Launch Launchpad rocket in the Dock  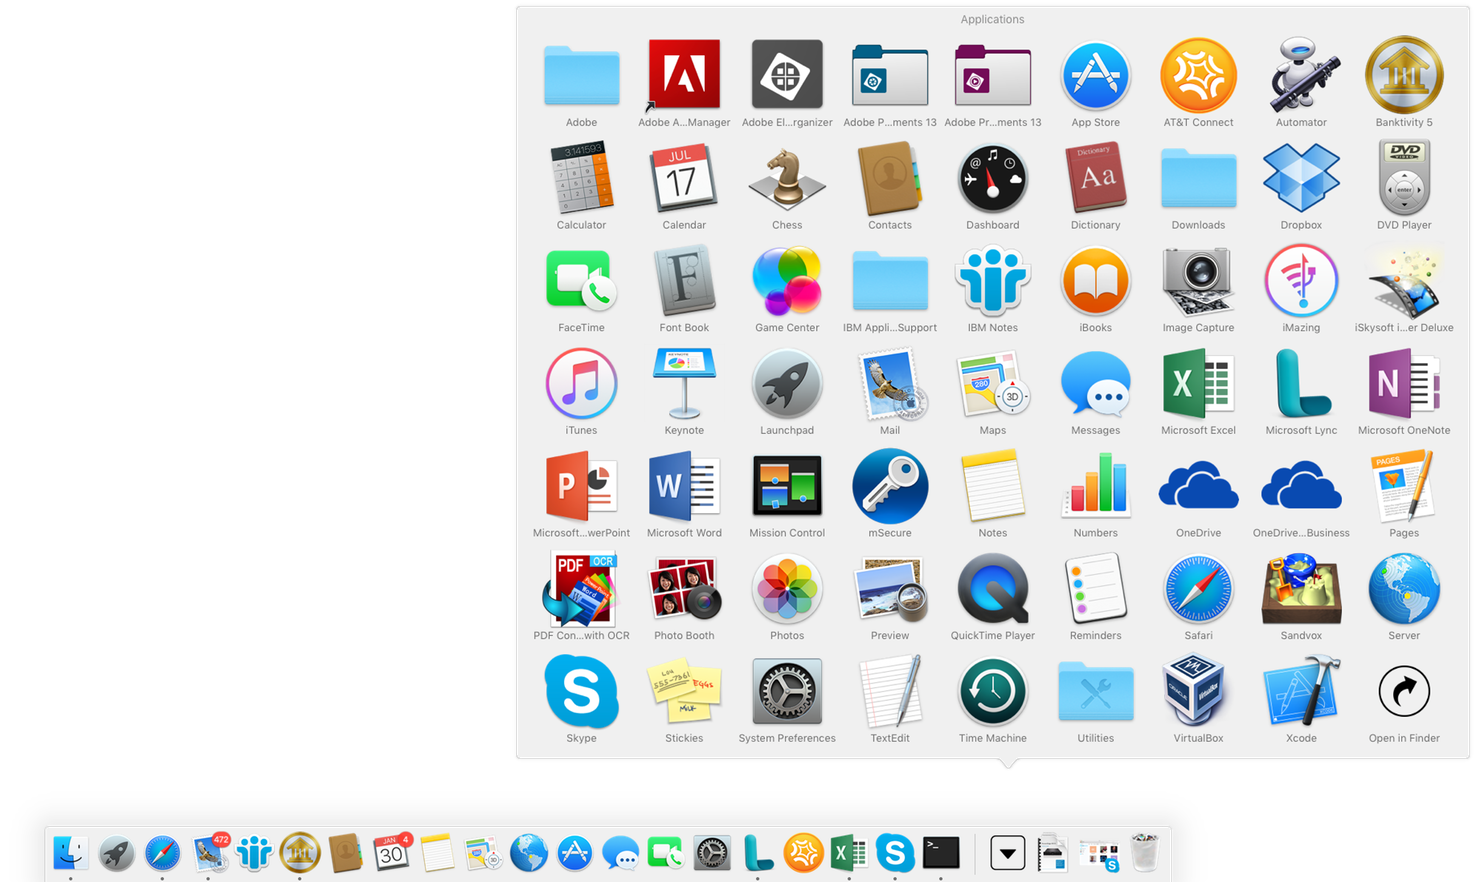click(116, 853)
